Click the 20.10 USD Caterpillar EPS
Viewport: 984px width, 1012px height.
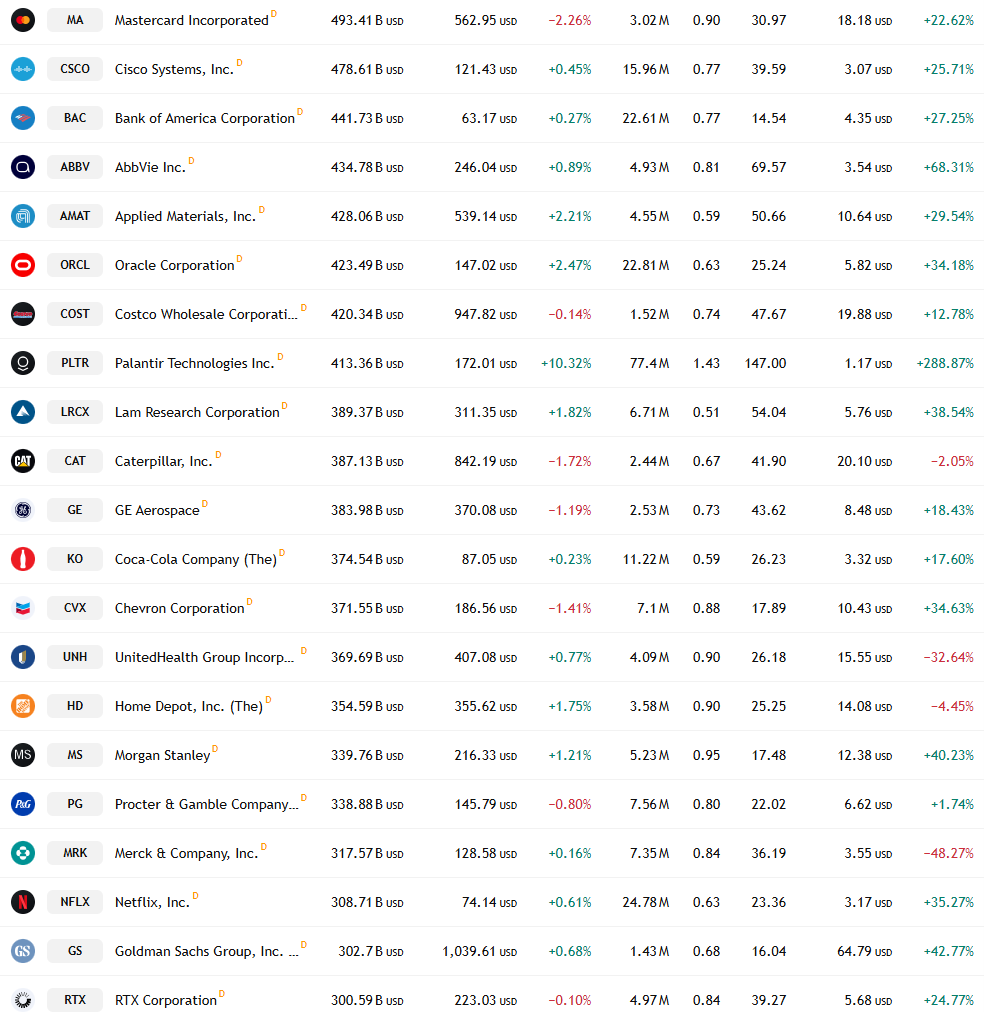pyautogui.click(x=865, y=461)
